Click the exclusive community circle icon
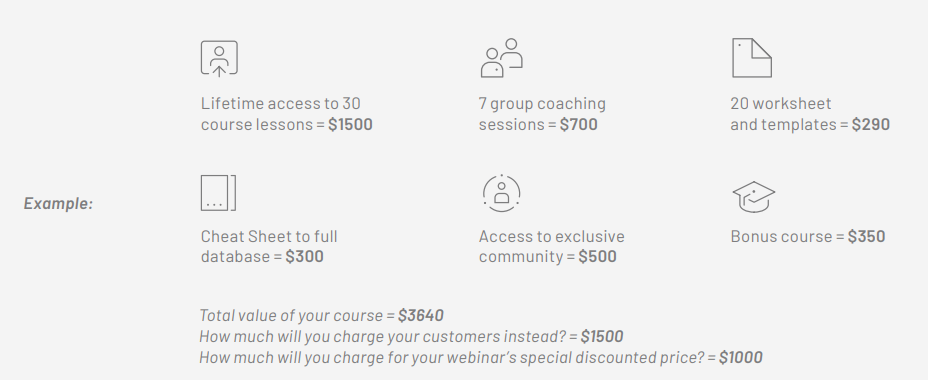 [501, 192]
